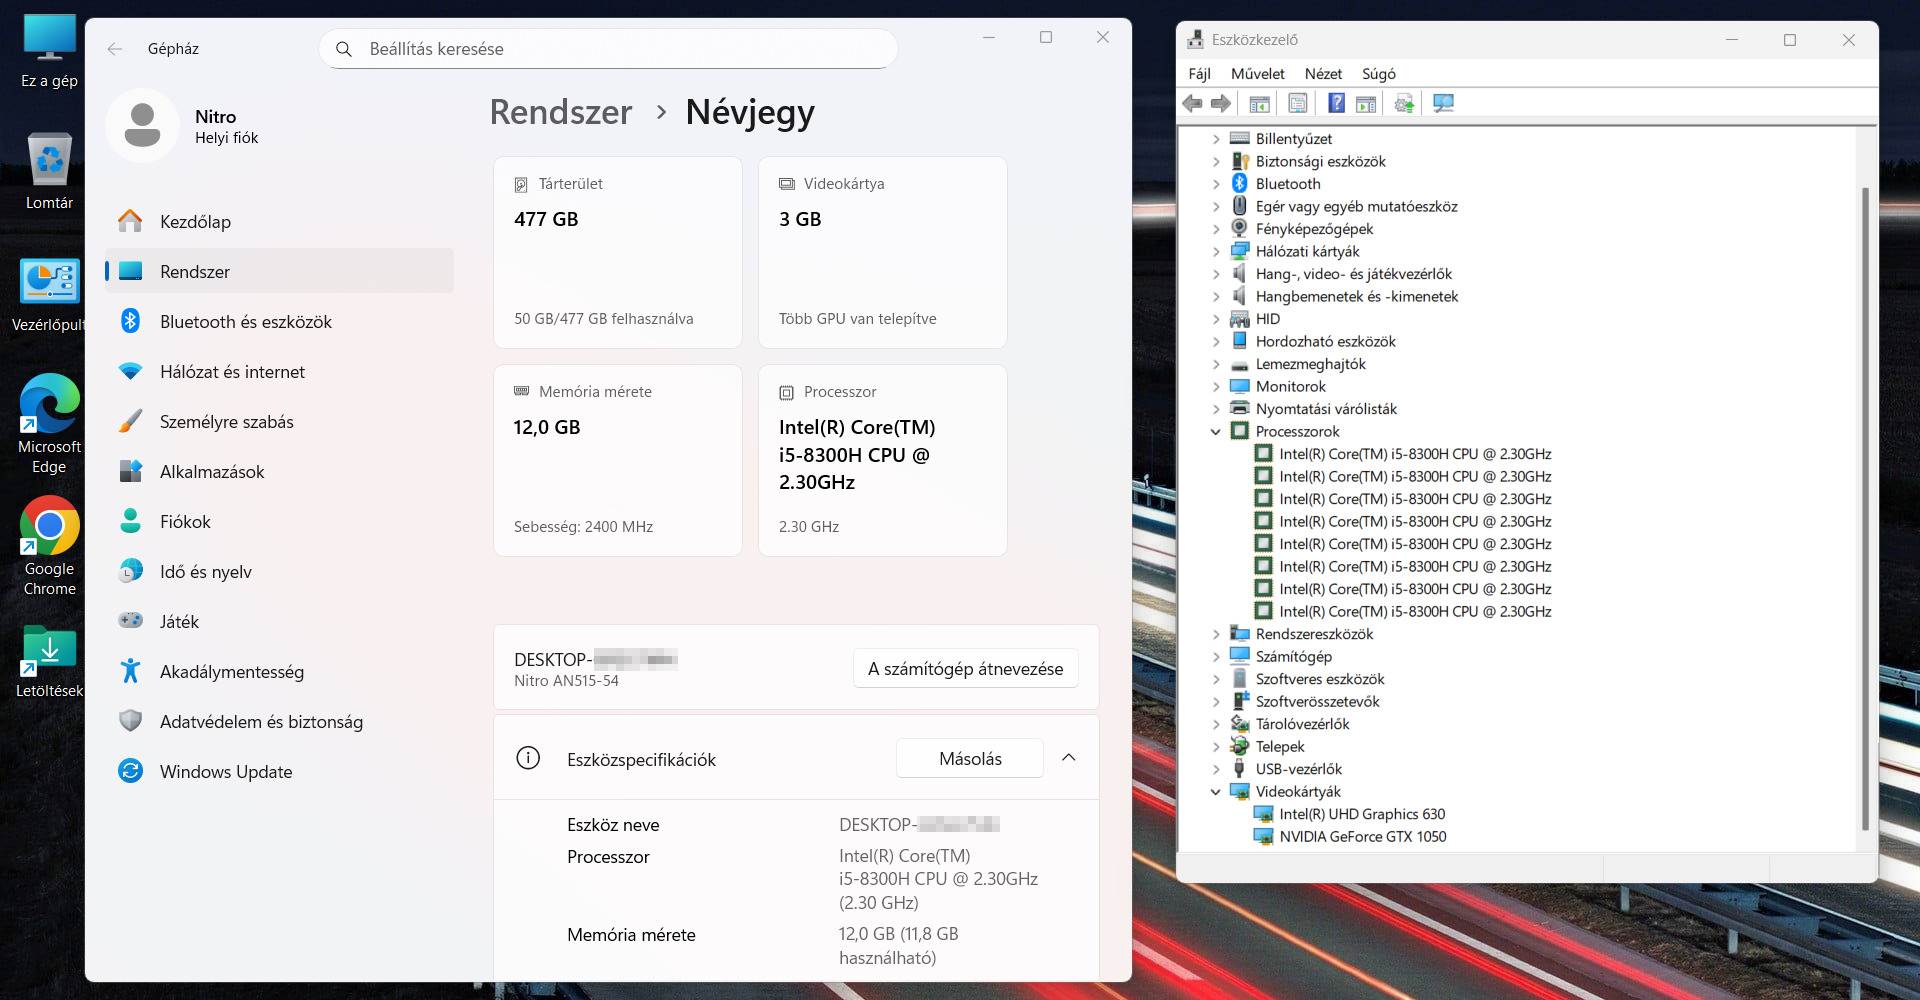1920x1000 pixels.
Task: Collapse the Processzorok node
Action: click(1216, 431)
